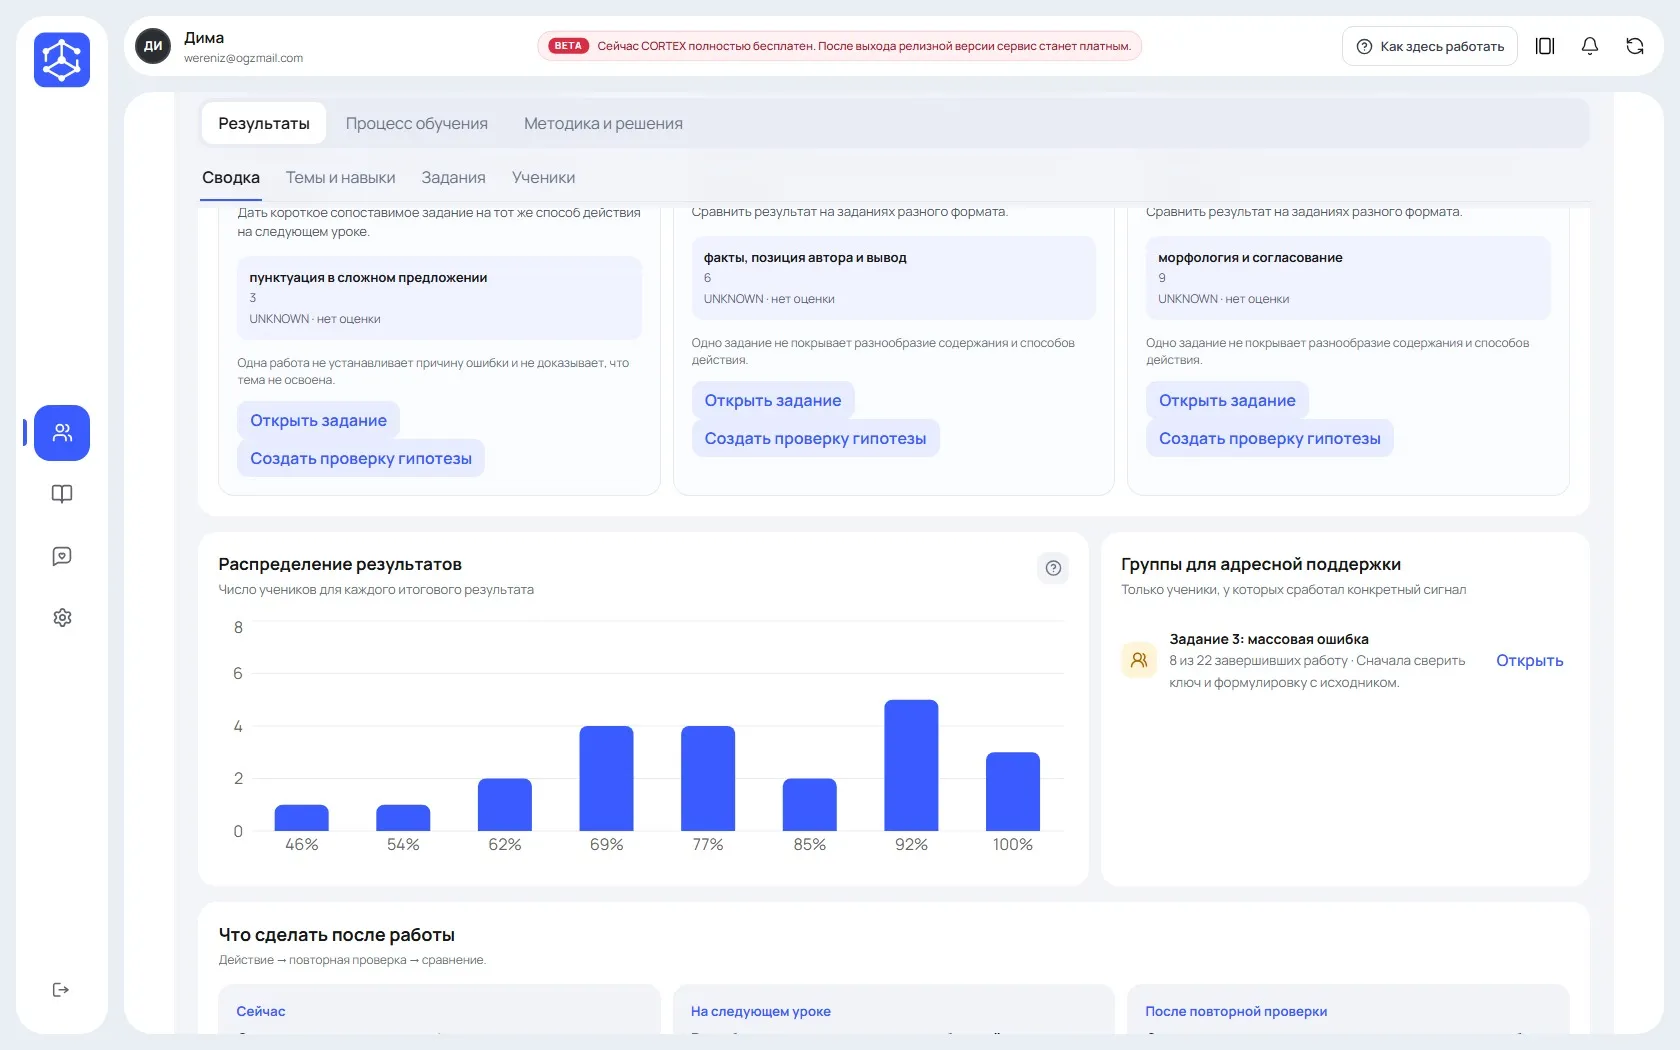Click the BETA notice banner

coord(840,46)
